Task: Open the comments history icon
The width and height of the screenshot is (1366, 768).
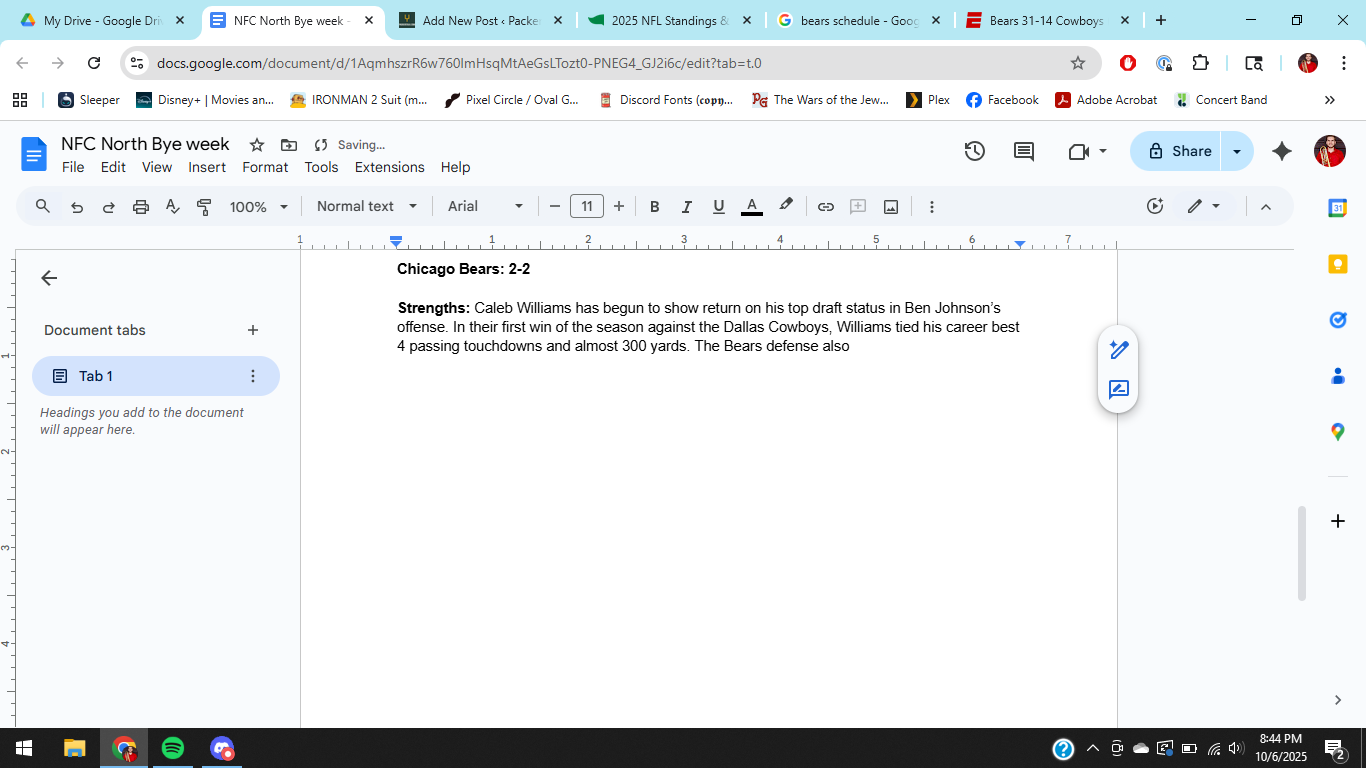Action: click(1024, 151)
